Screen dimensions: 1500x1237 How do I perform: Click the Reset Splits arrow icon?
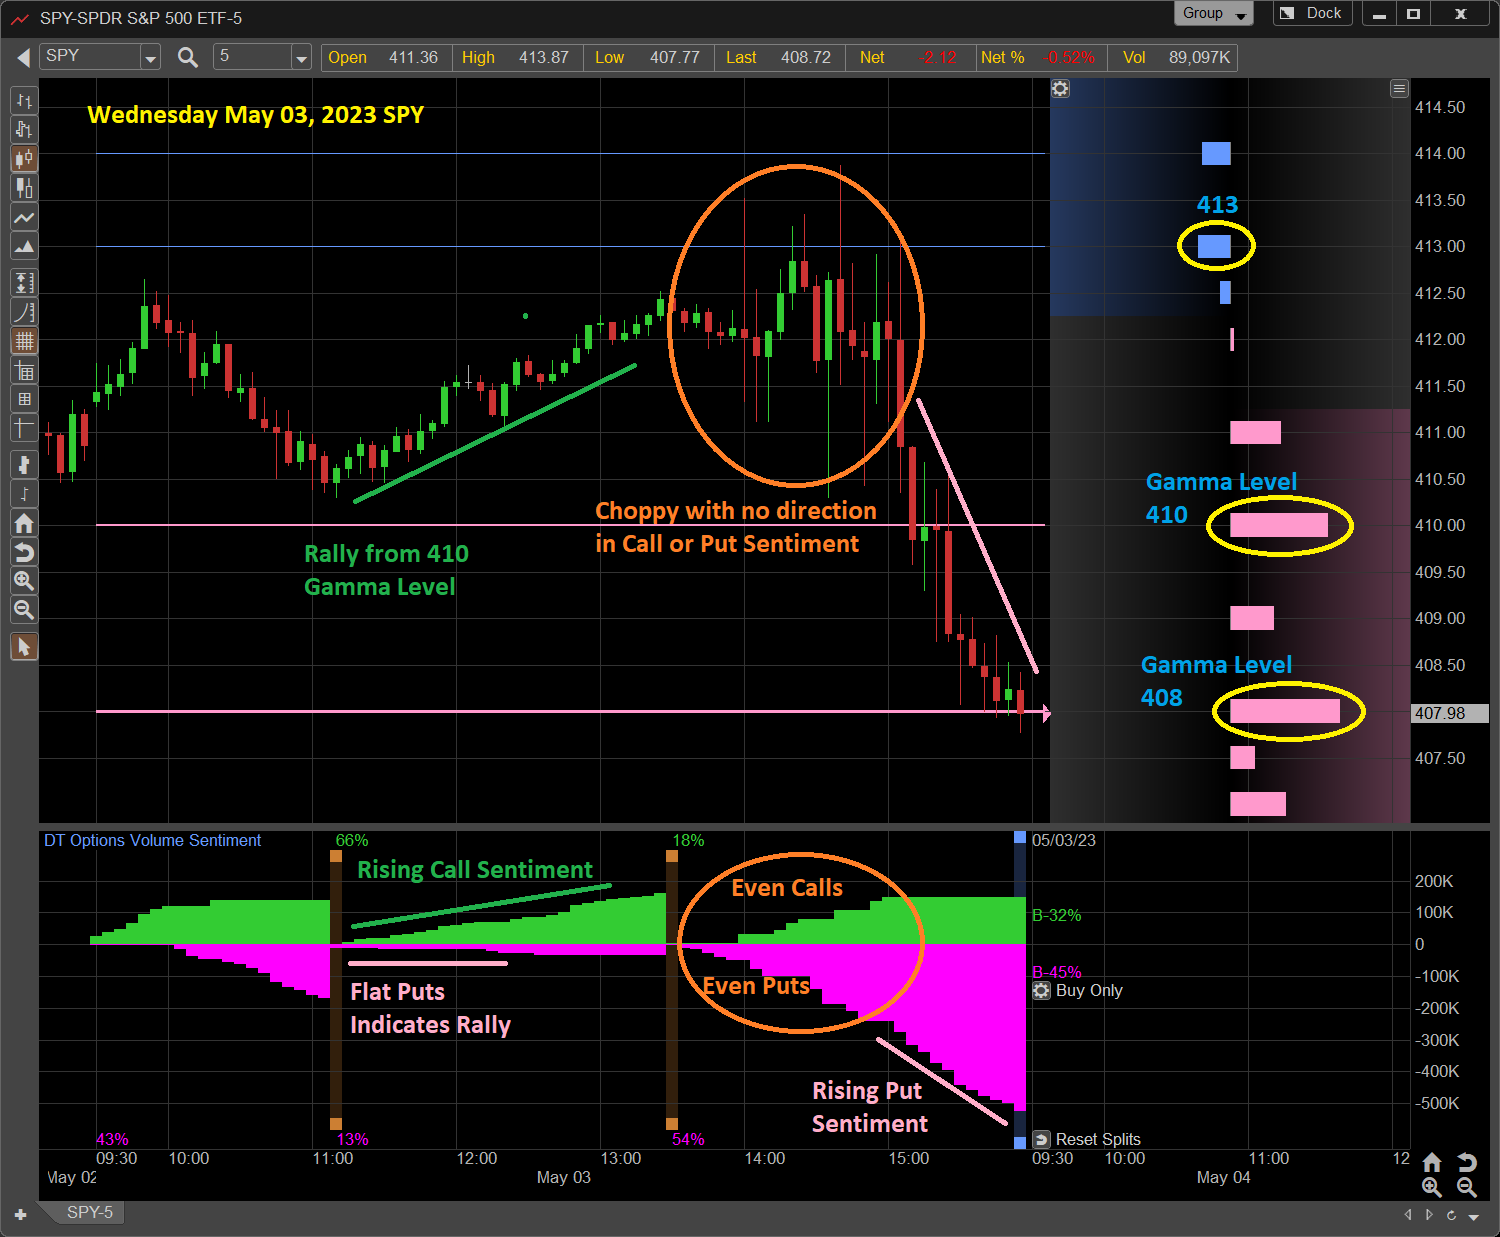tap(1041, 1139)
